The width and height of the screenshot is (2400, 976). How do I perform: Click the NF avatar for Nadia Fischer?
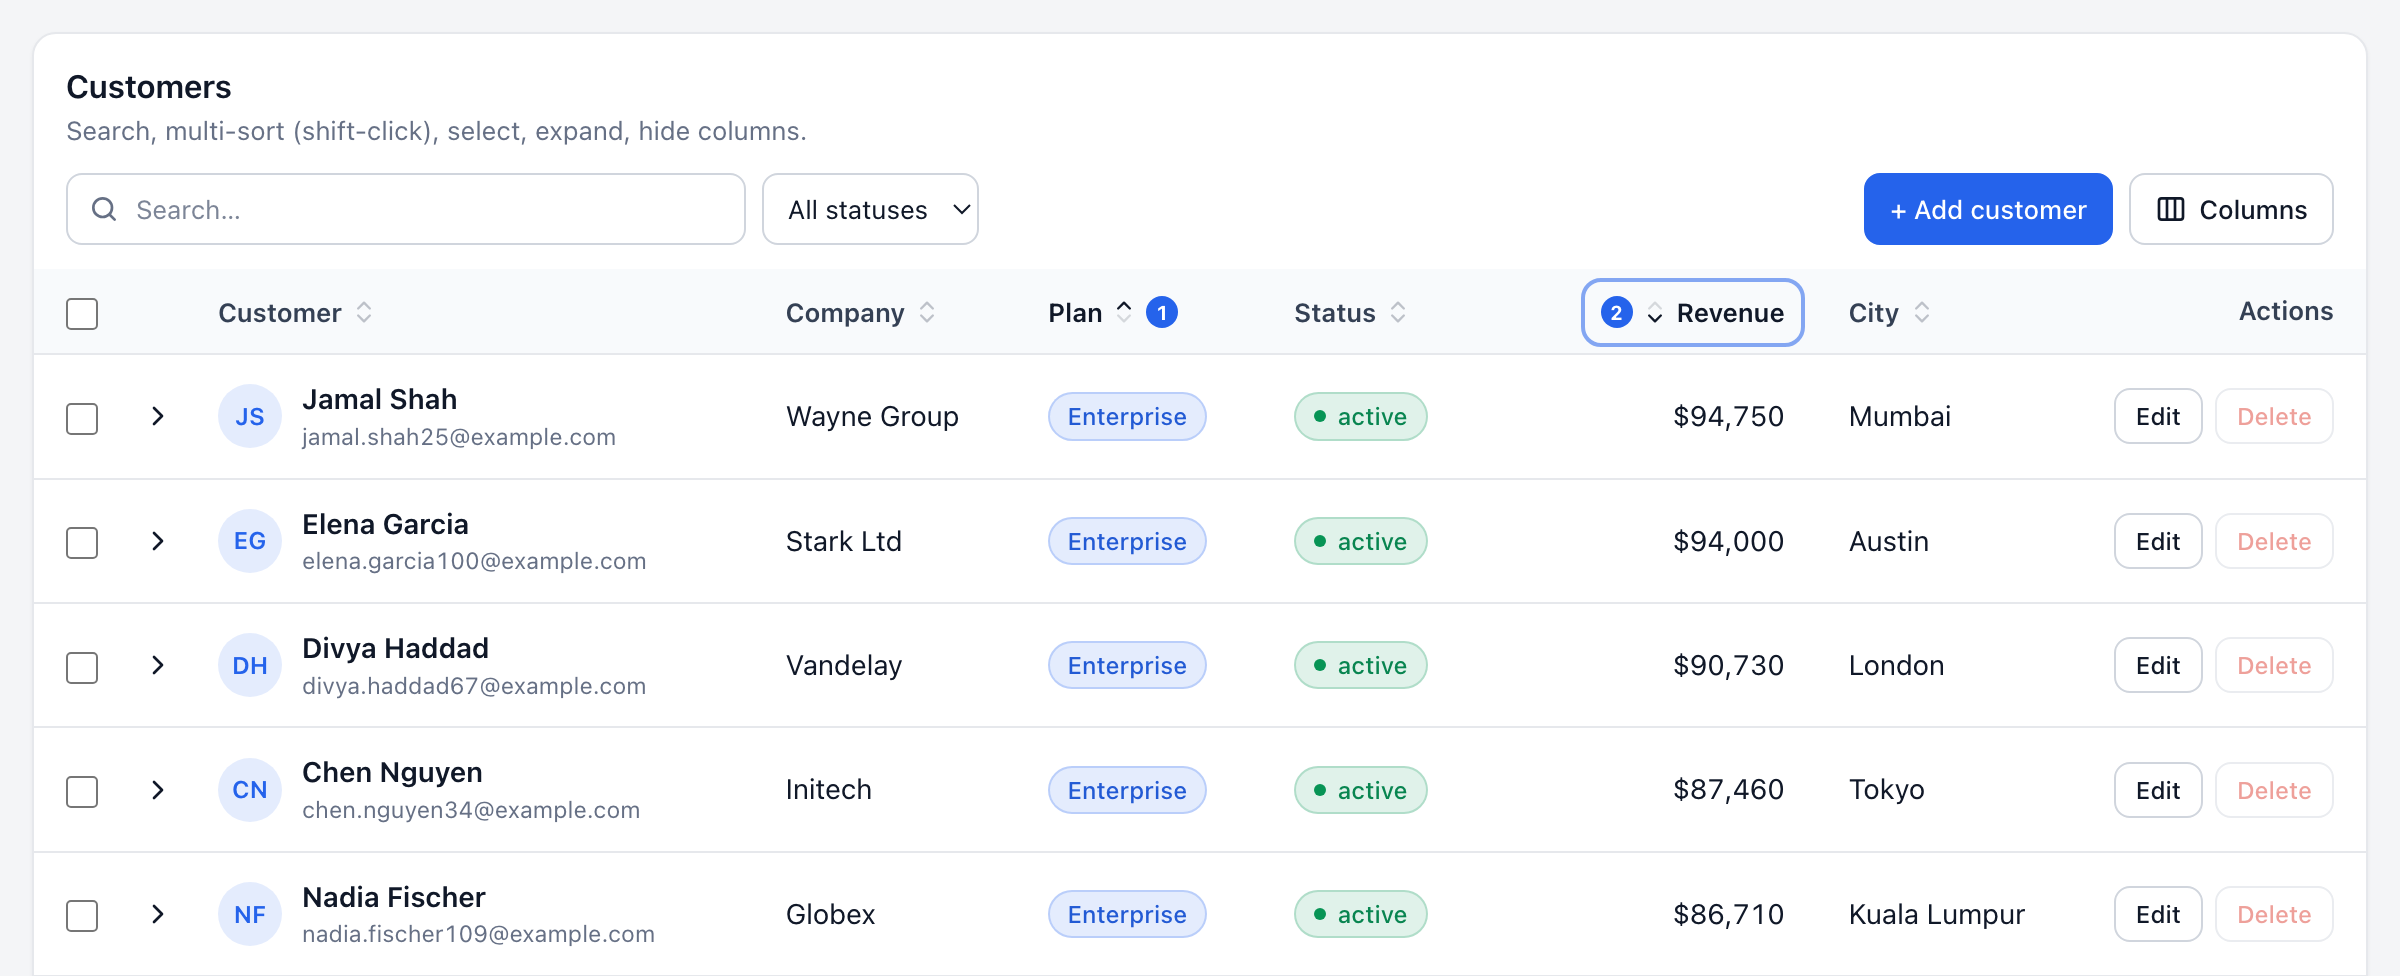250,914
